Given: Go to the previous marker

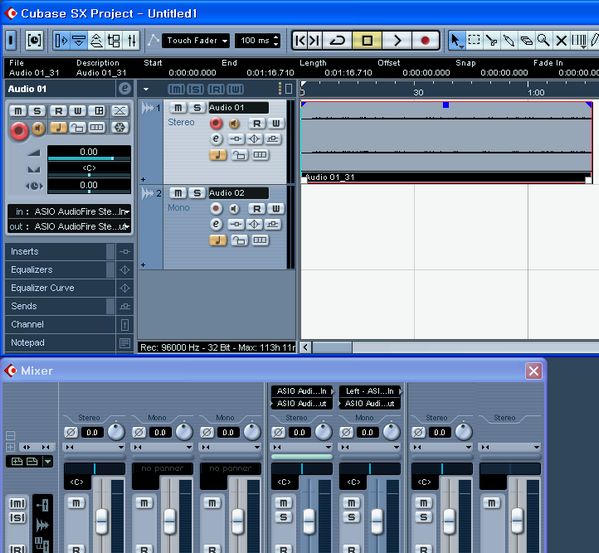Looking at the screenshot, I should 301,40.
